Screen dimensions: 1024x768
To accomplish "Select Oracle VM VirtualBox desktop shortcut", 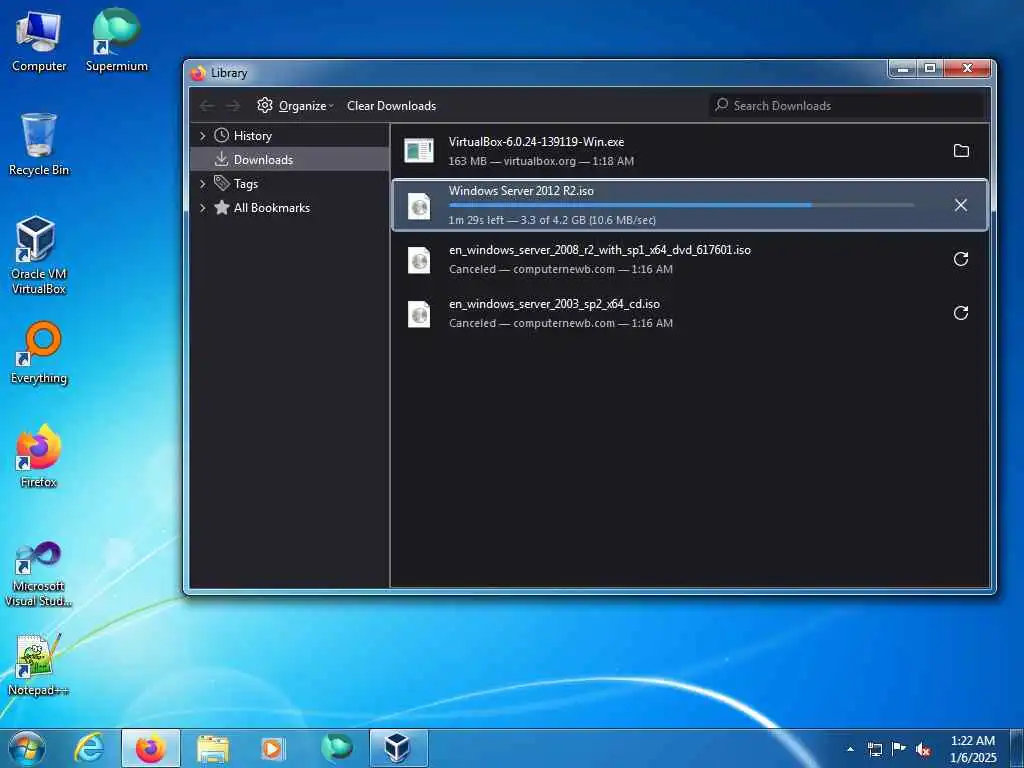I will [x=39, y=255].
